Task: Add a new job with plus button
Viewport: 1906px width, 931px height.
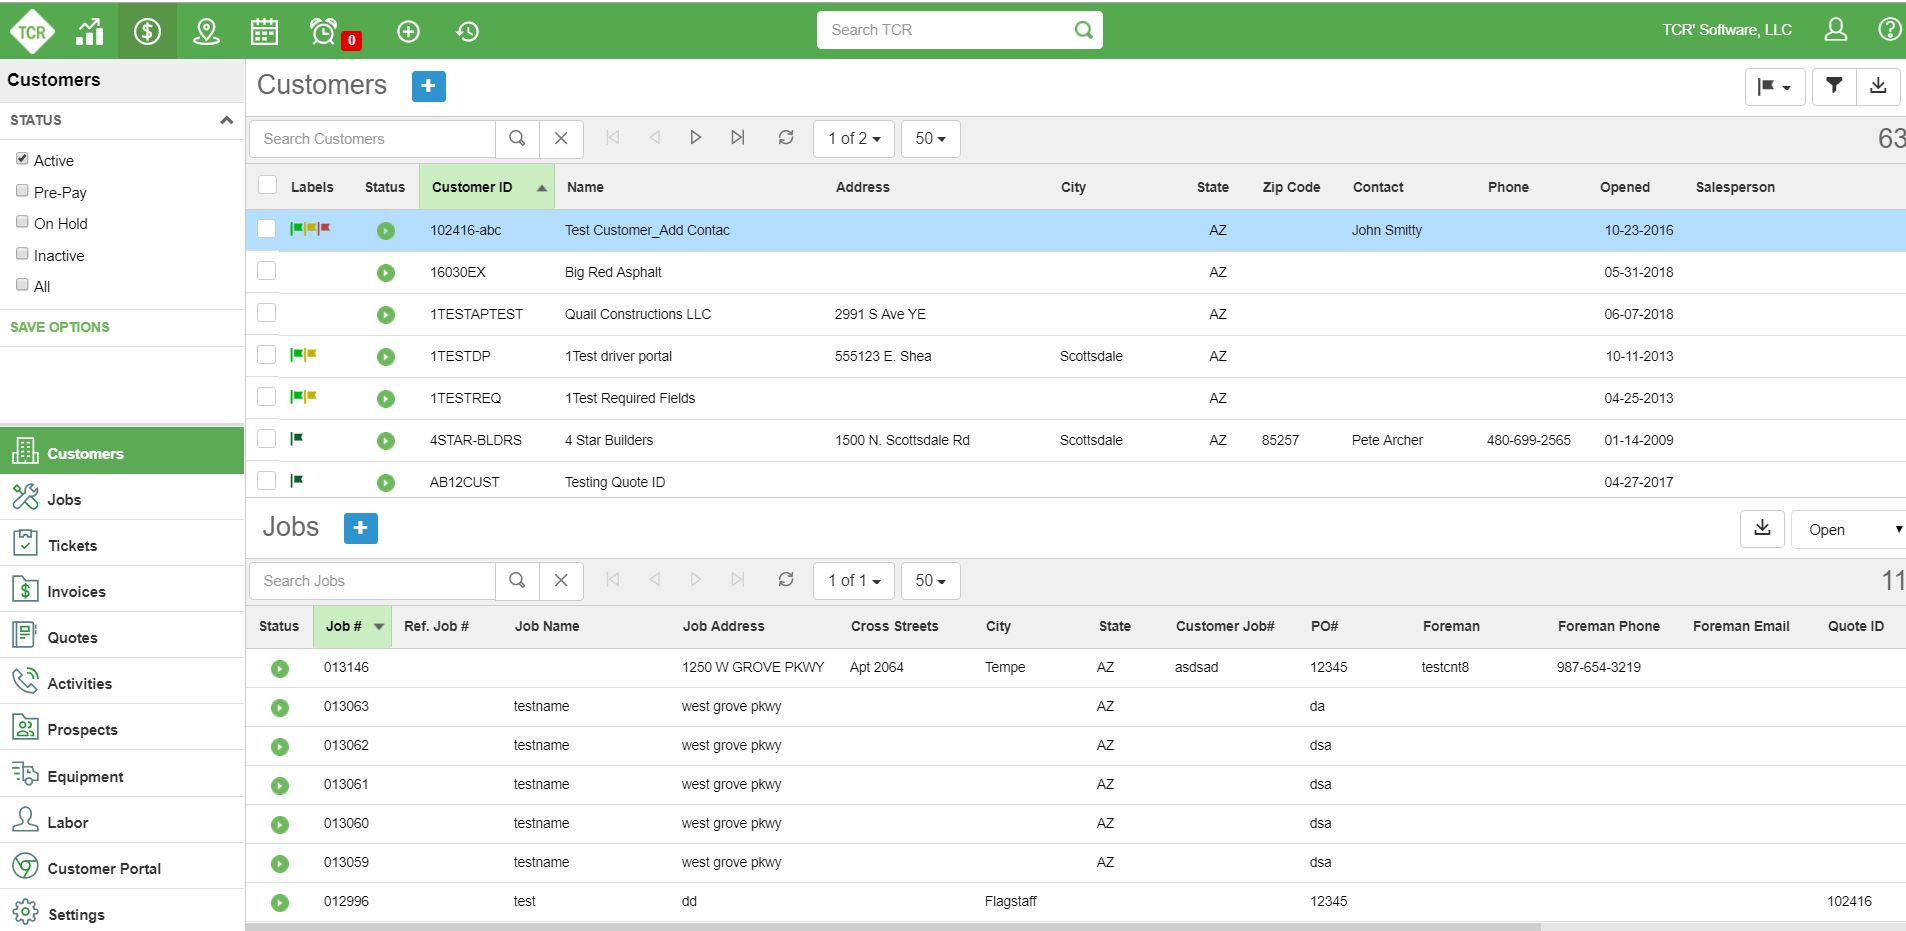Action: coord(360,528)
